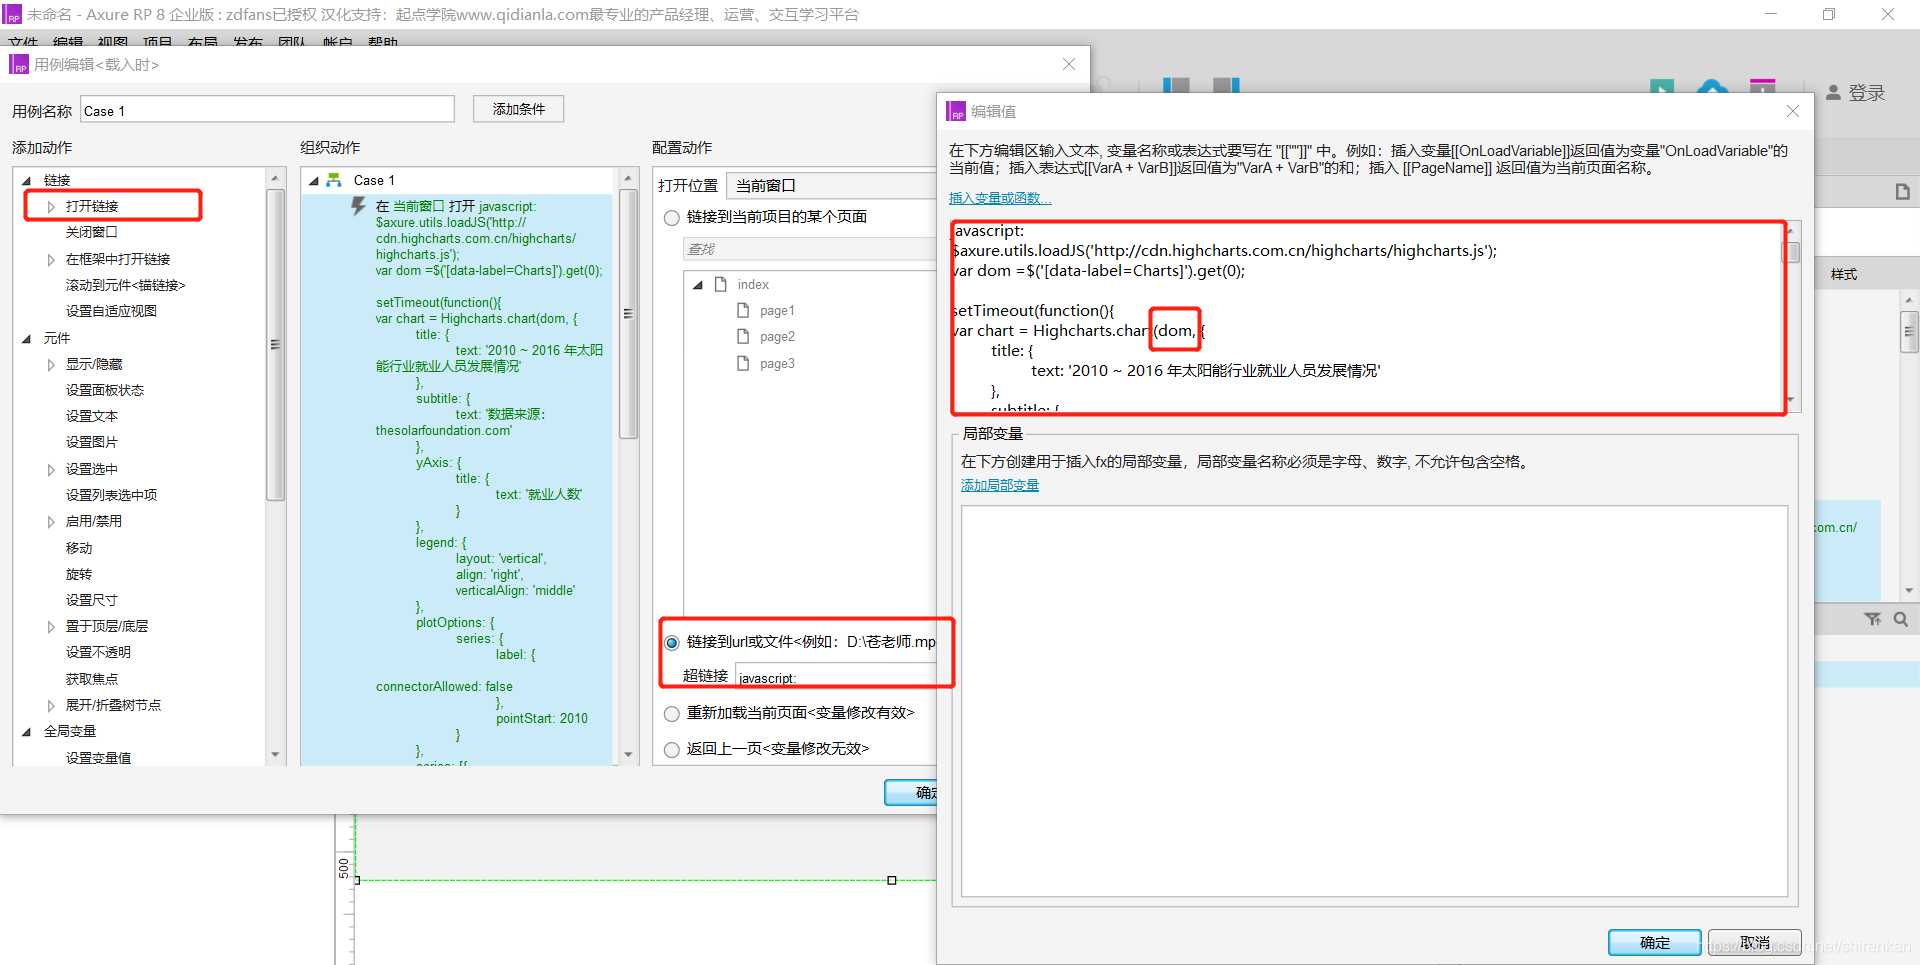This screenshot has width=1920, height=965.
Task: Expand the 设置选中 action node
Action: point(51,469)
